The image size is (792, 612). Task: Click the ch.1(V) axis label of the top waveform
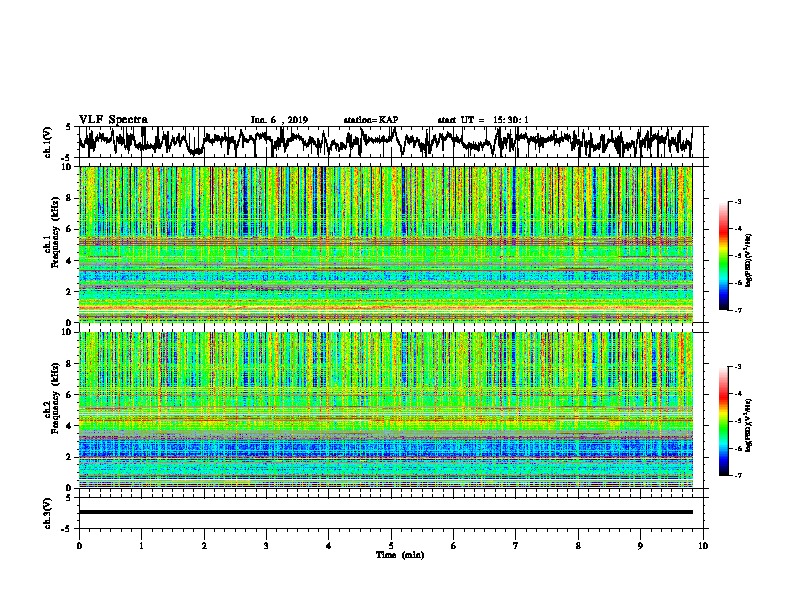click(x=48, y=142)
